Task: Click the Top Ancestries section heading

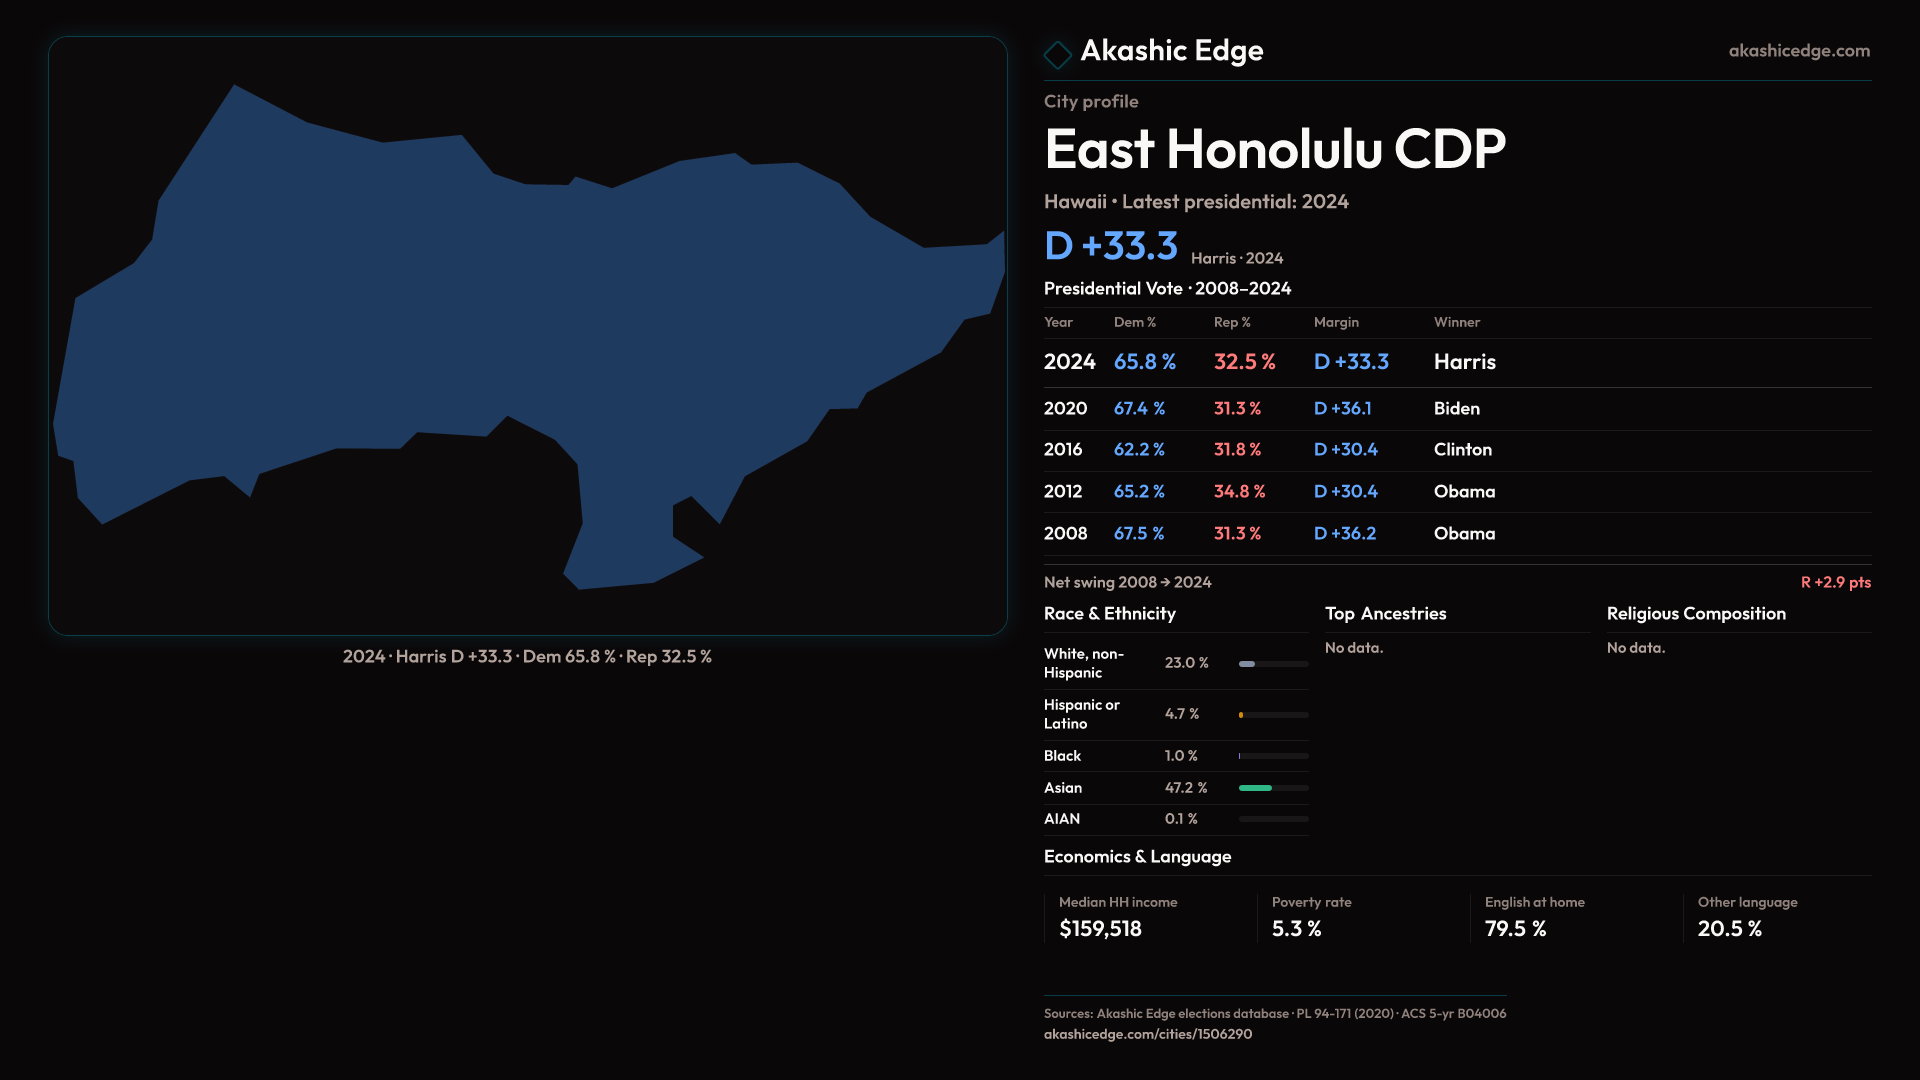Action: tap(1385, 614)
